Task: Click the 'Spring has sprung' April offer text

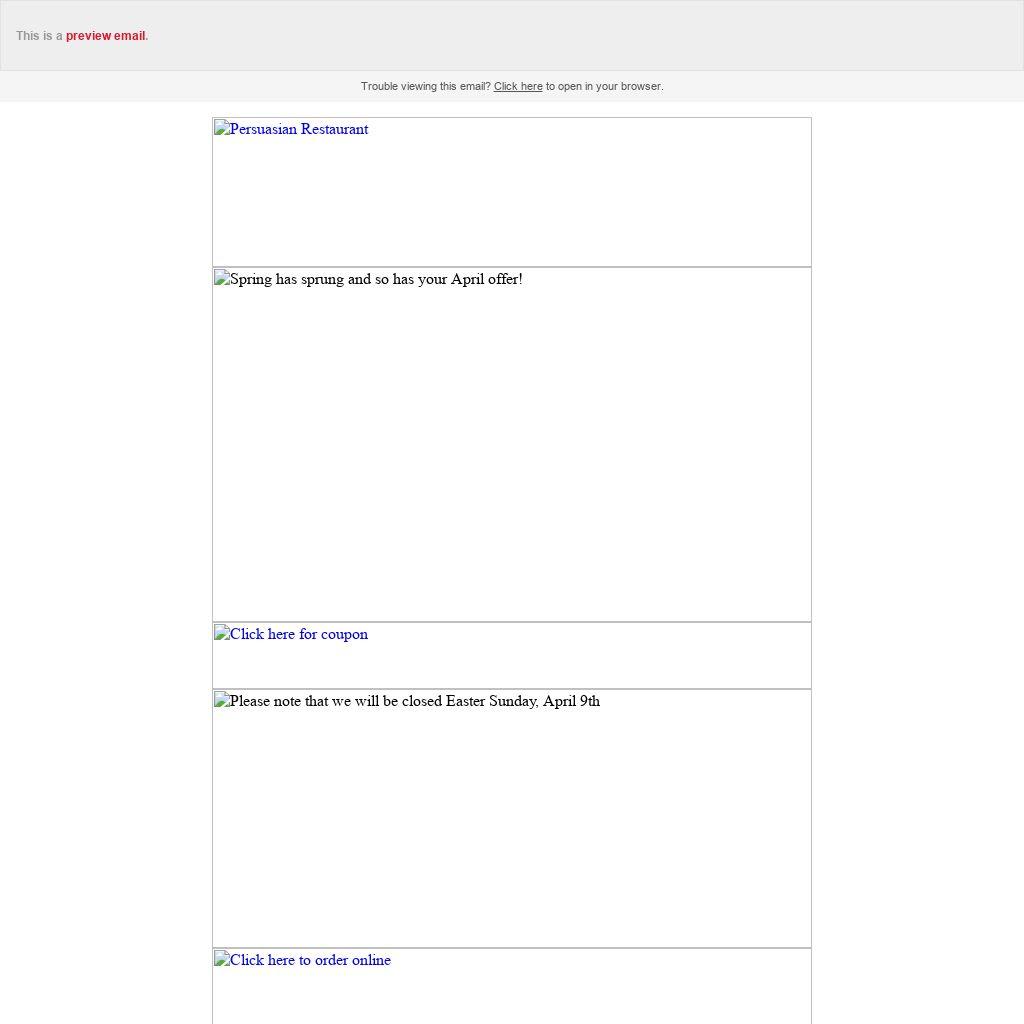Action: coord(376,279)
